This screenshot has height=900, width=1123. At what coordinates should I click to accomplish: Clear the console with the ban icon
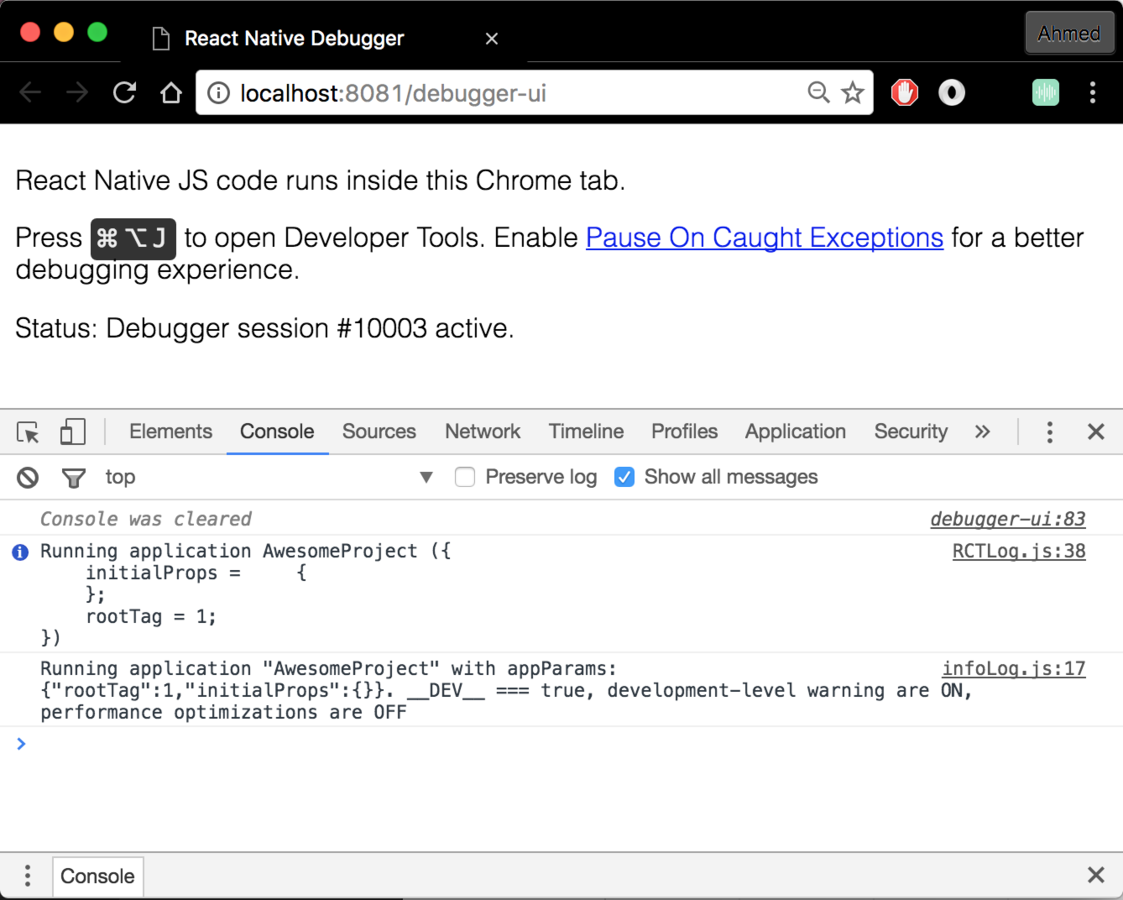[x=28, y=478]
